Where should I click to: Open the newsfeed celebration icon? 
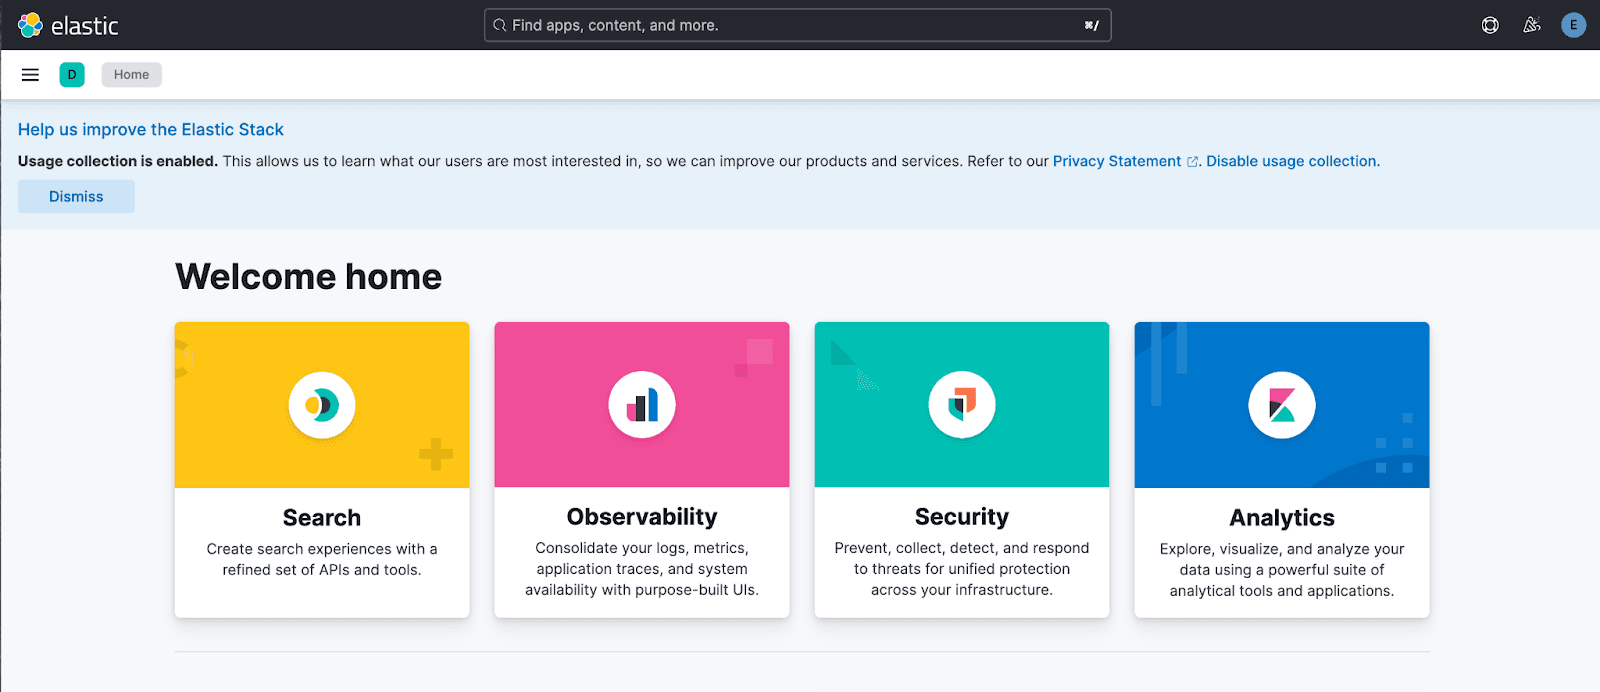(x=1531, y=25)
